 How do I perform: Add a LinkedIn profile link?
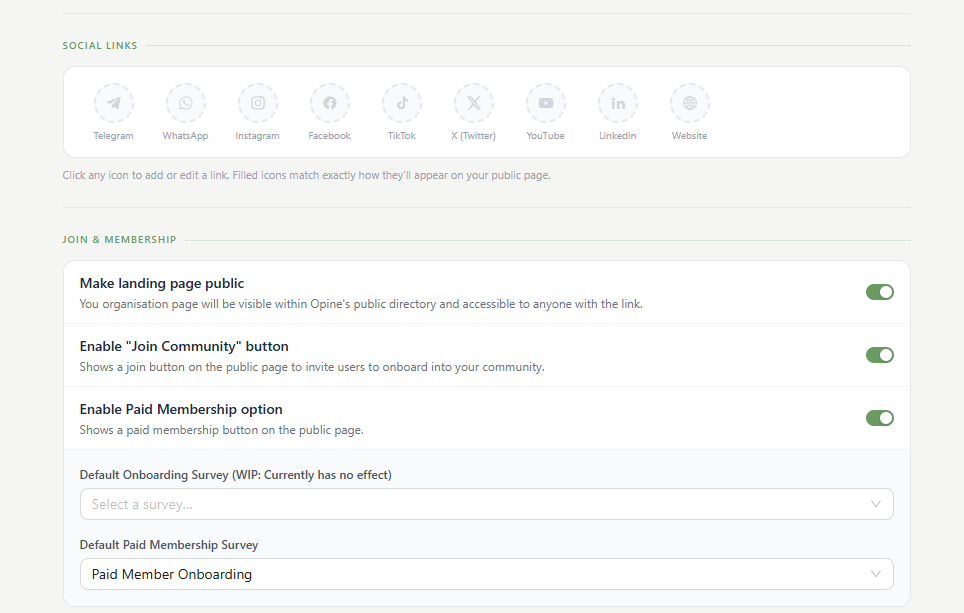[x=618, y=103]
